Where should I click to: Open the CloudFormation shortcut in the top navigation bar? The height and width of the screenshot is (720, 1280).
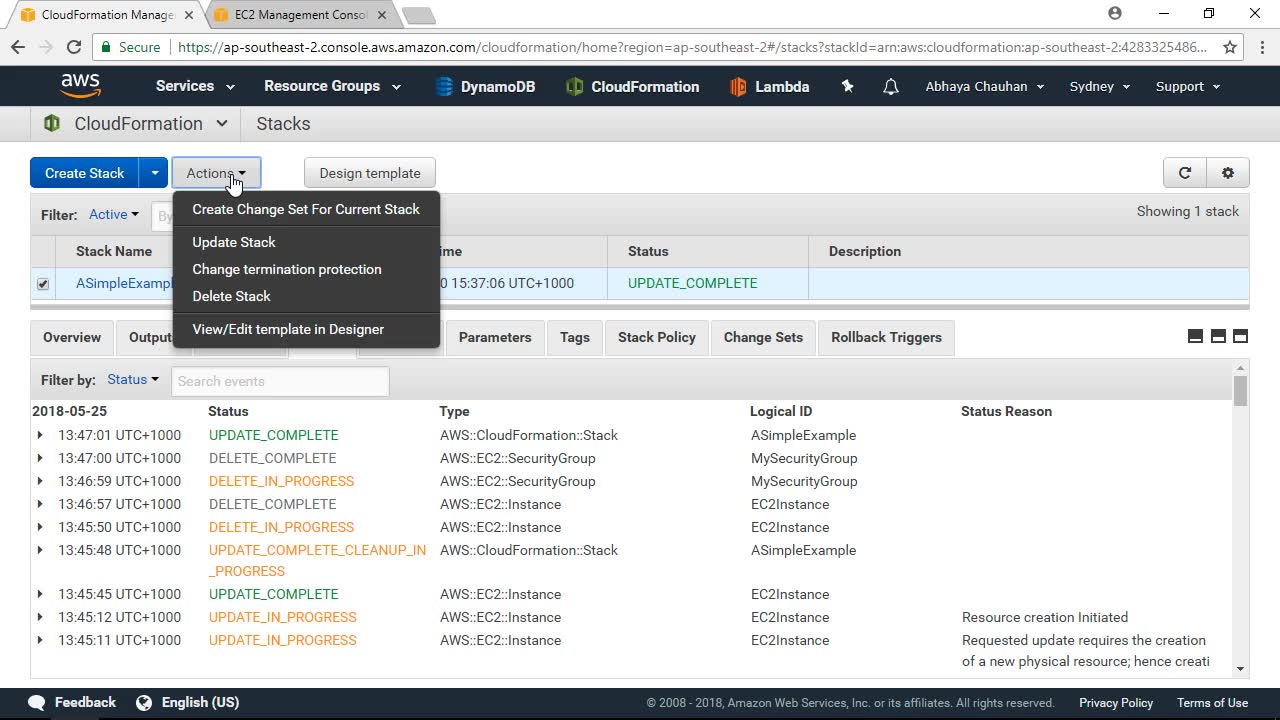click(x=632, y=87)
